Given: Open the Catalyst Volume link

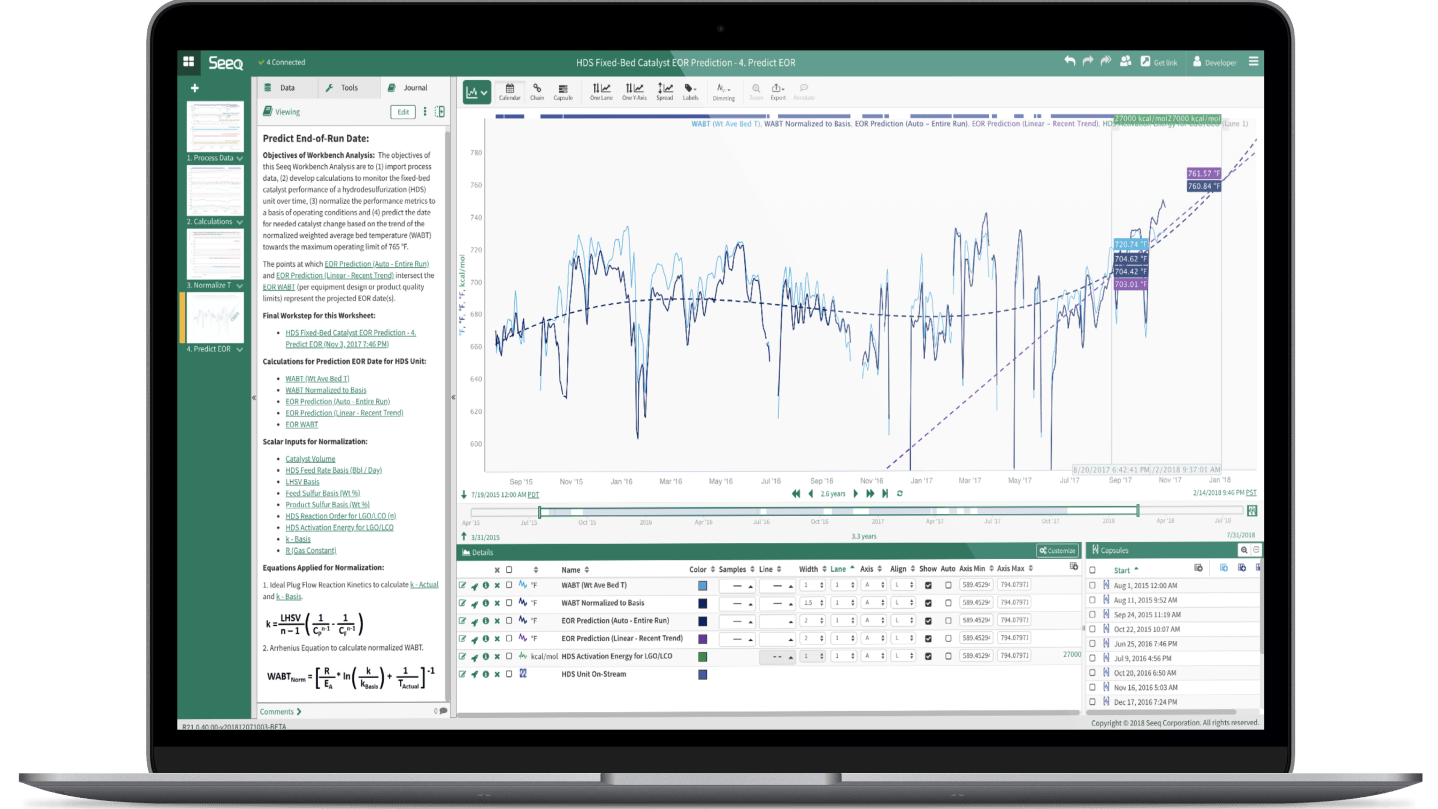Looking at the screenshot, I should (310, 459).
